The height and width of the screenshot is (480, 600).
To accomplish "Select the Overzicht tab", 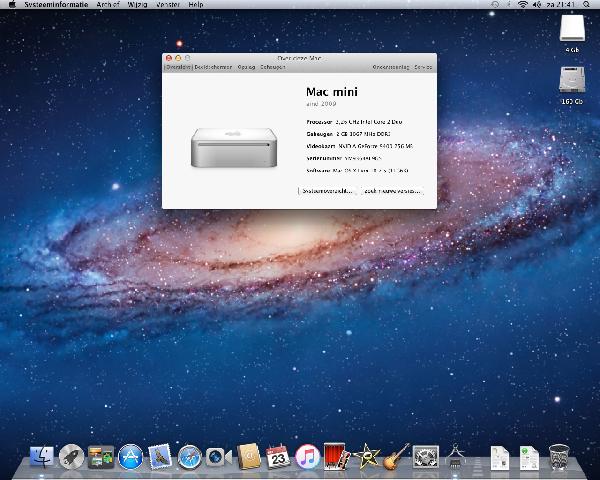I will [x=178, y=67].
